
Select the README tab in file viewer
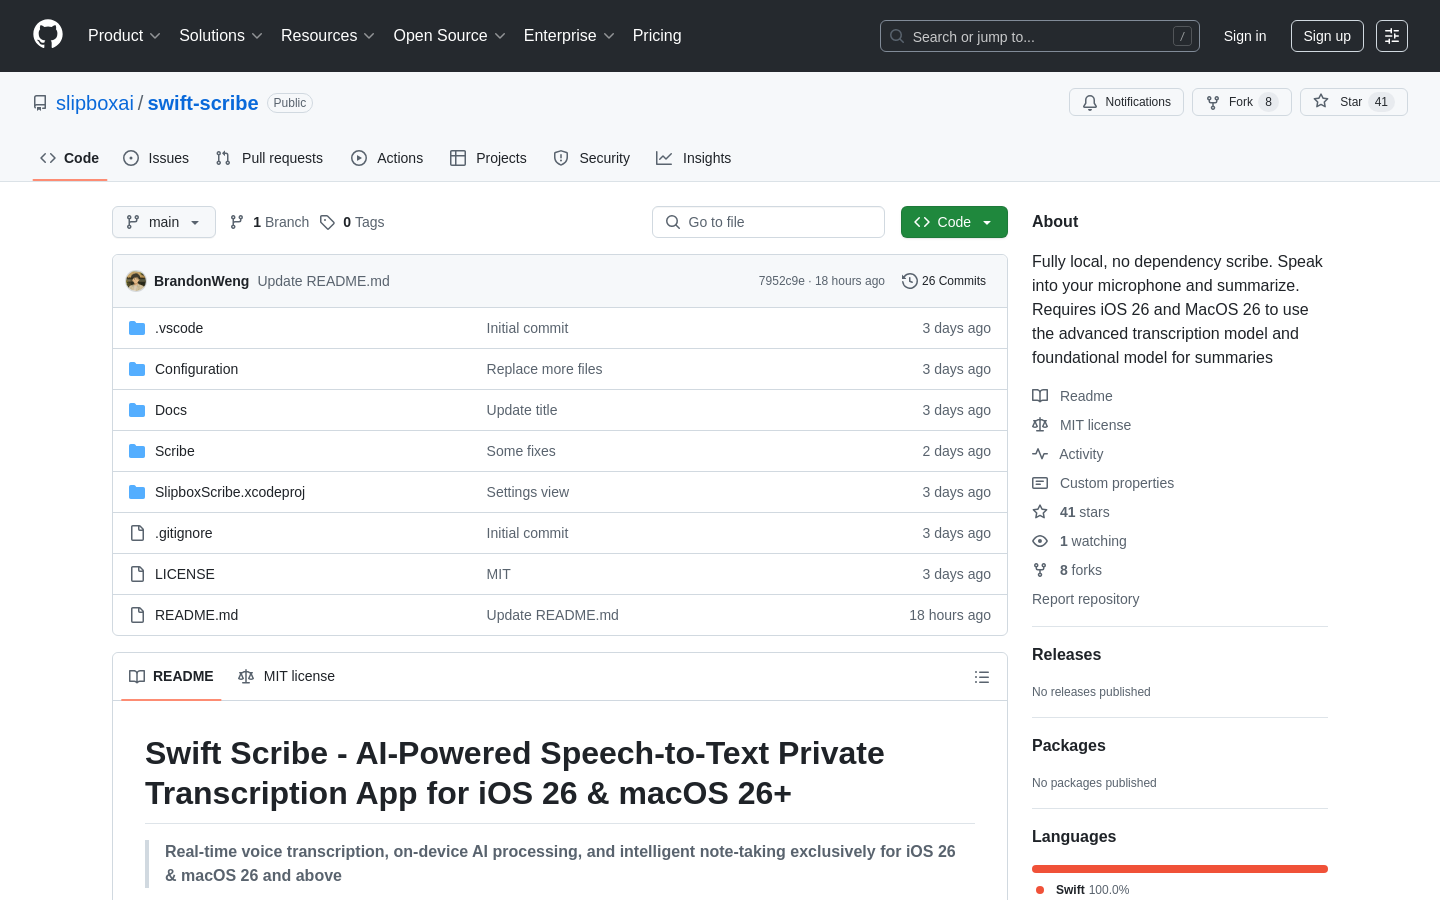171,677
